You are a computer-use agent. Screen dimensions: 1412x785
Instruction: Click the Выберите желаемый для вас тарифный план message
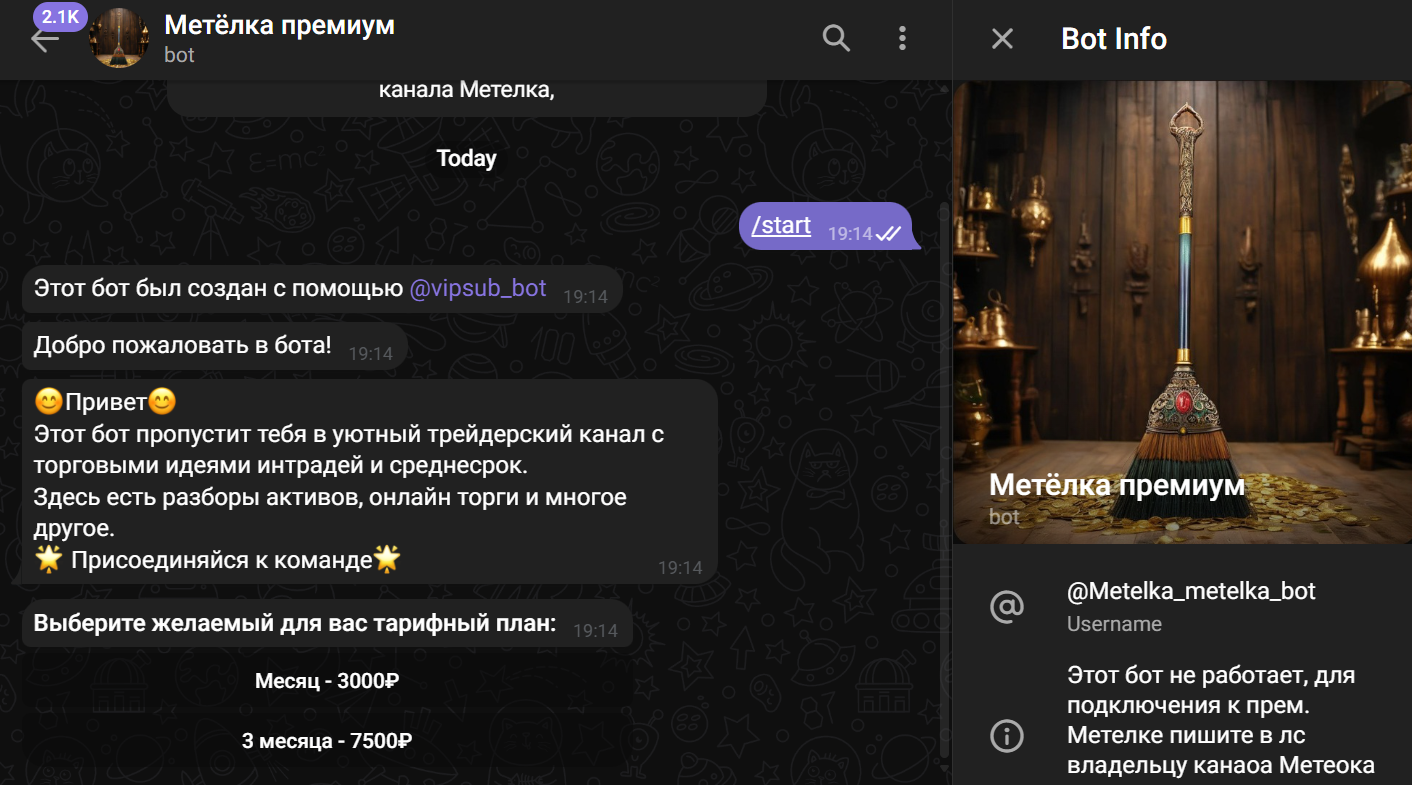point(327,624)
